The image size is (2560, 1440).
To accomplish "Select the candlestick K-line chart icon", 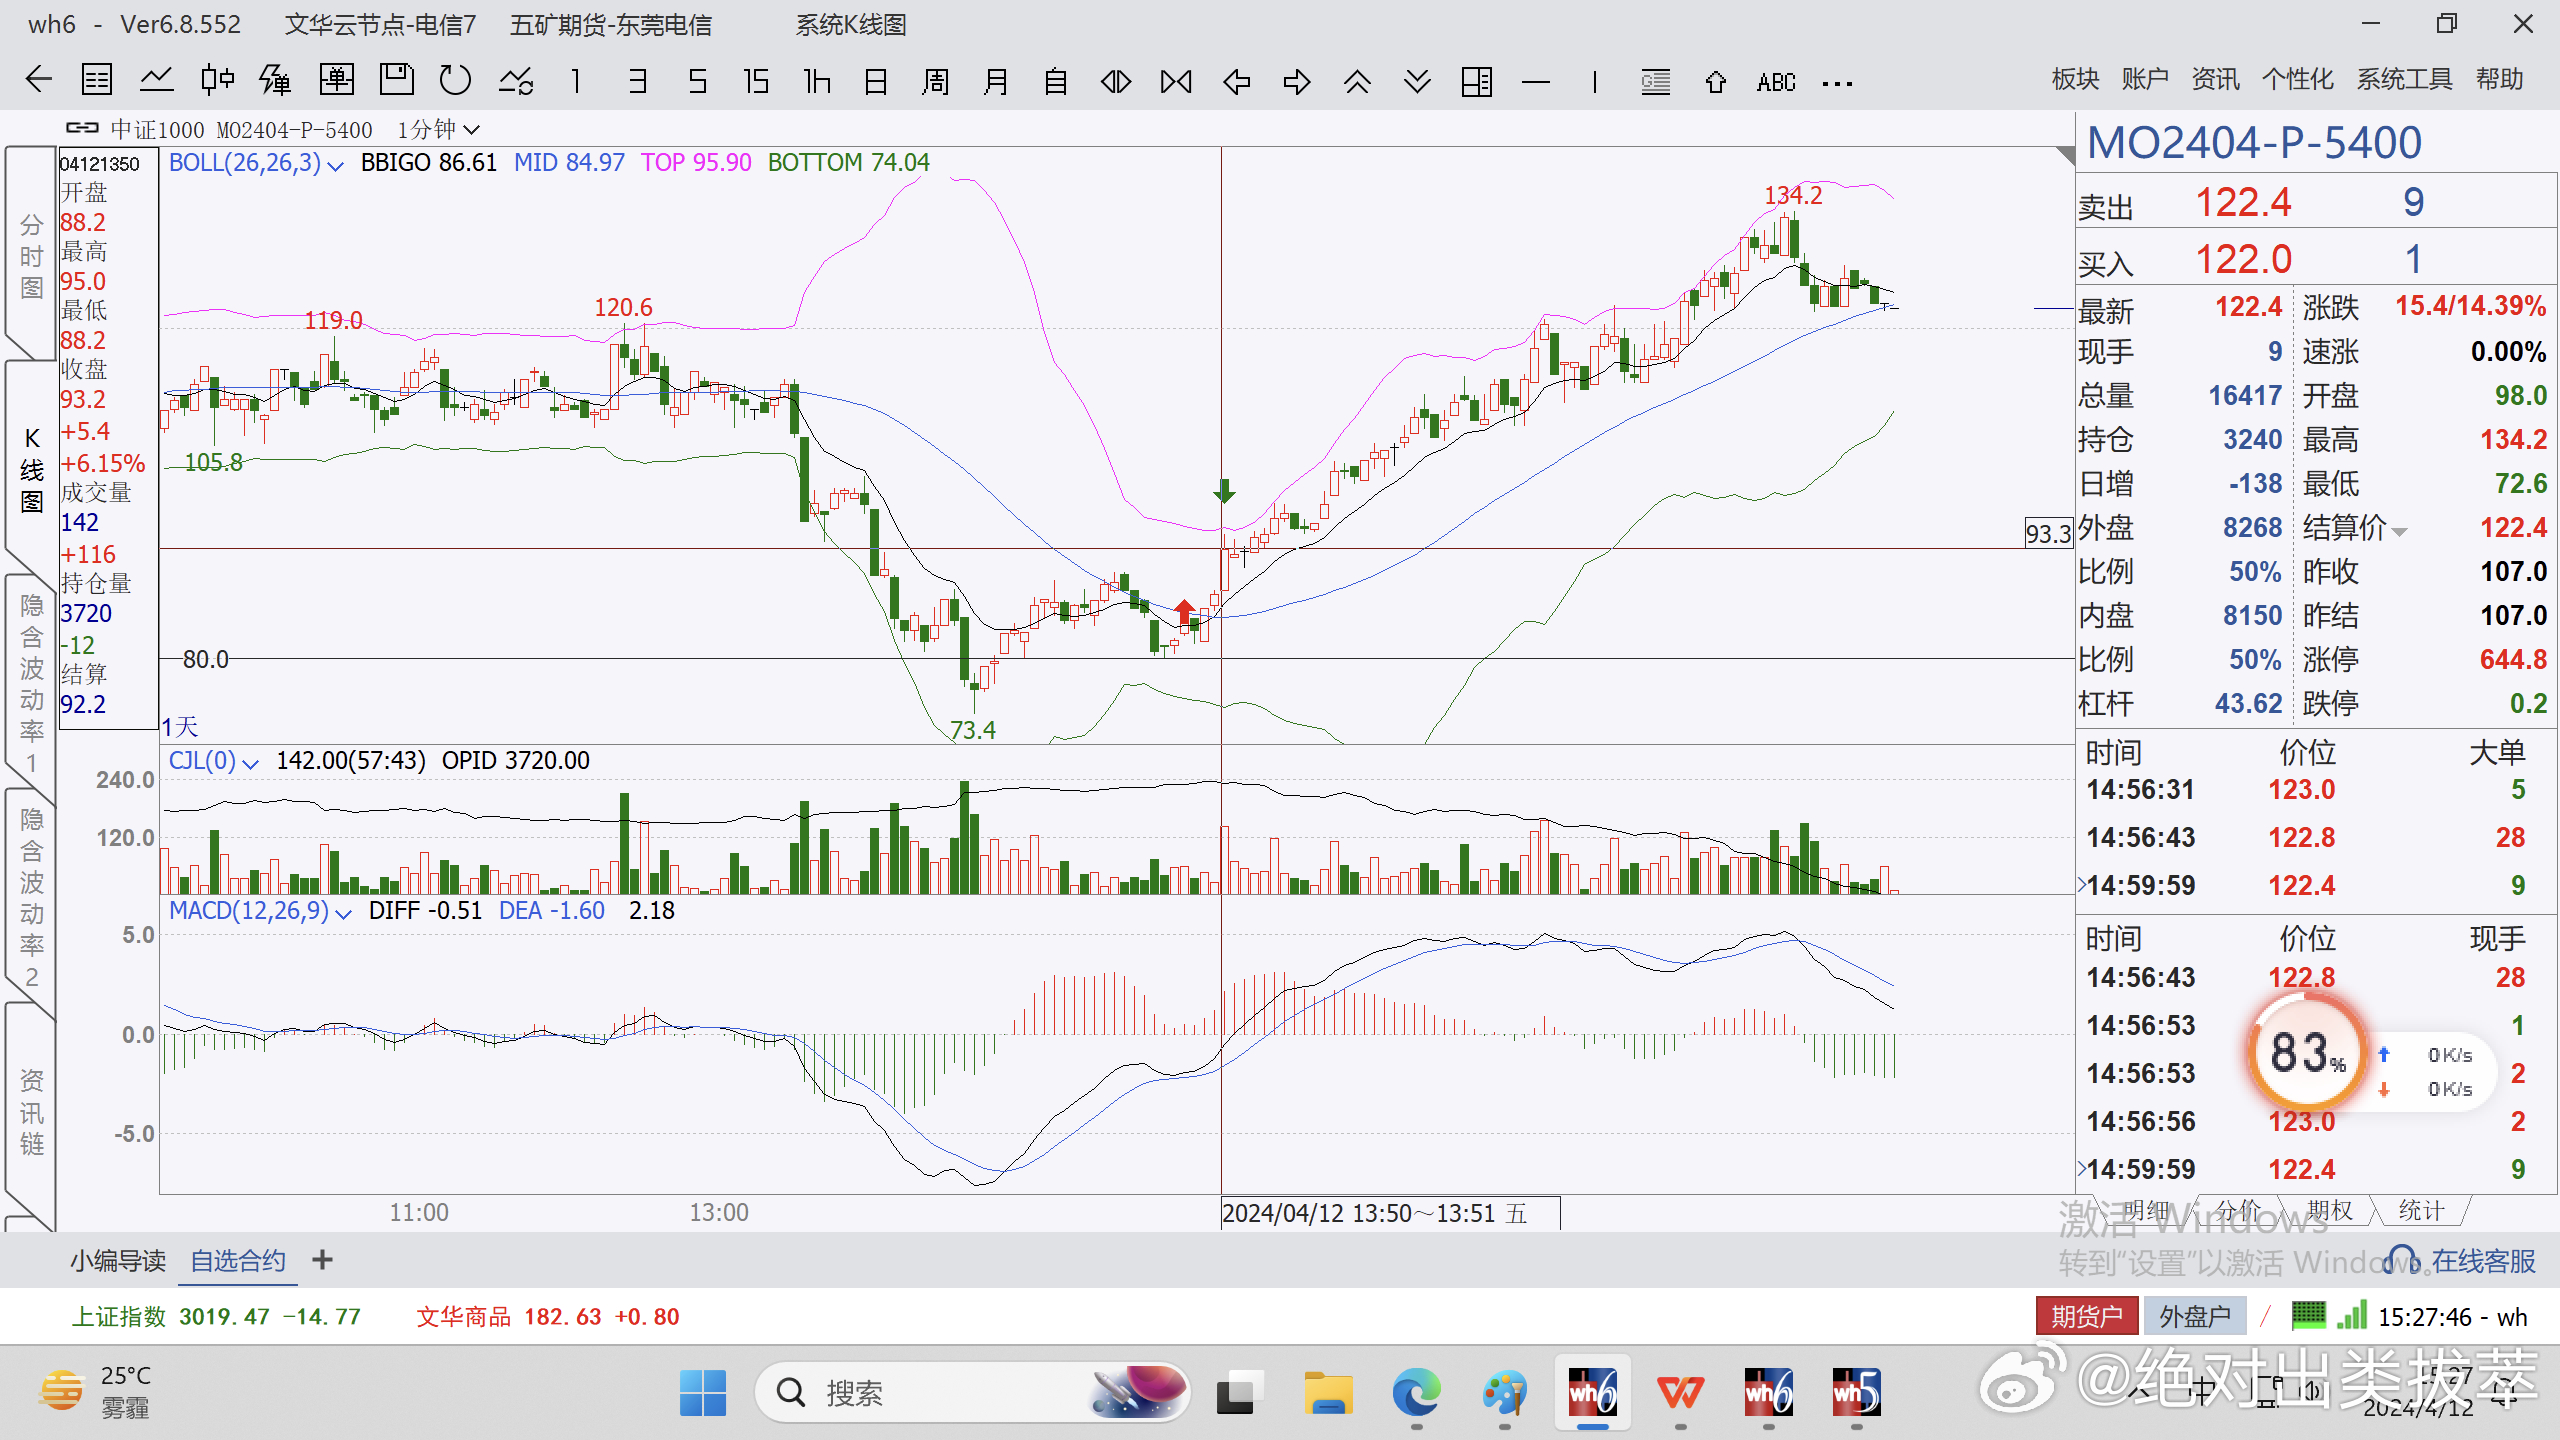I will pos(217,80).
